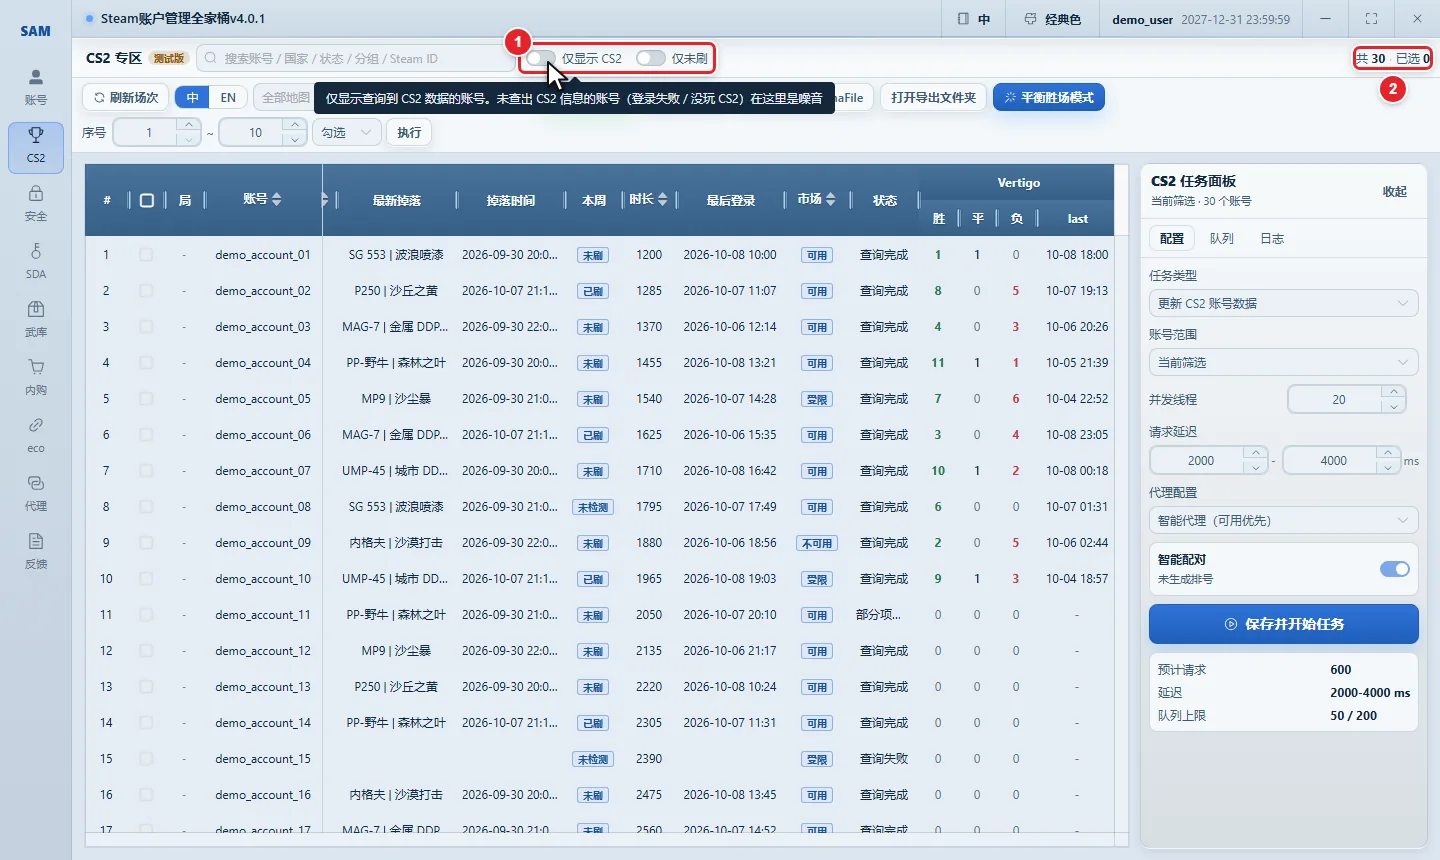Focus the account search input field
Image resolution: width=1440 pixels, height=860 pixels.
[356, 58]
